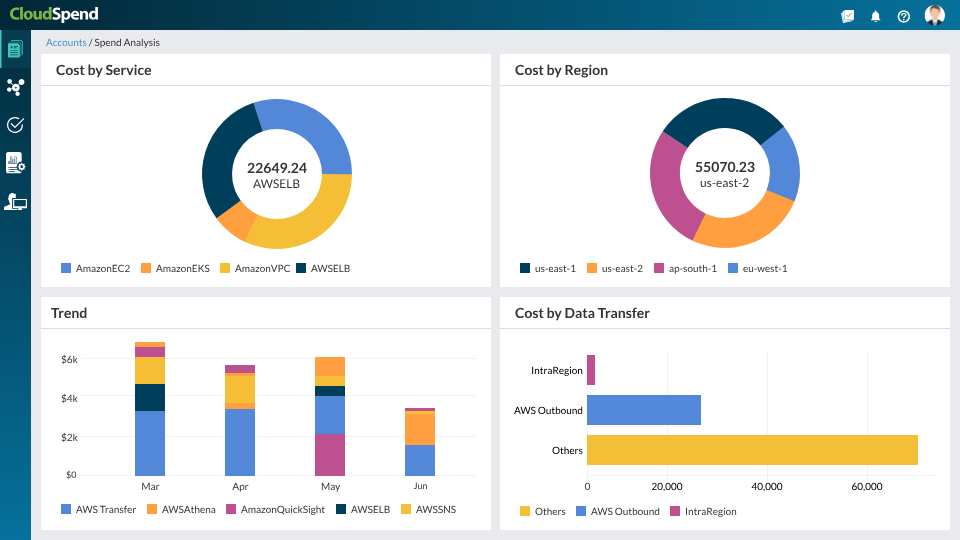Screen dimensions: 960x540
Task: Toggle the ap-south-1 region legend item
Action: pyautogui.click(x=685, y=268)
